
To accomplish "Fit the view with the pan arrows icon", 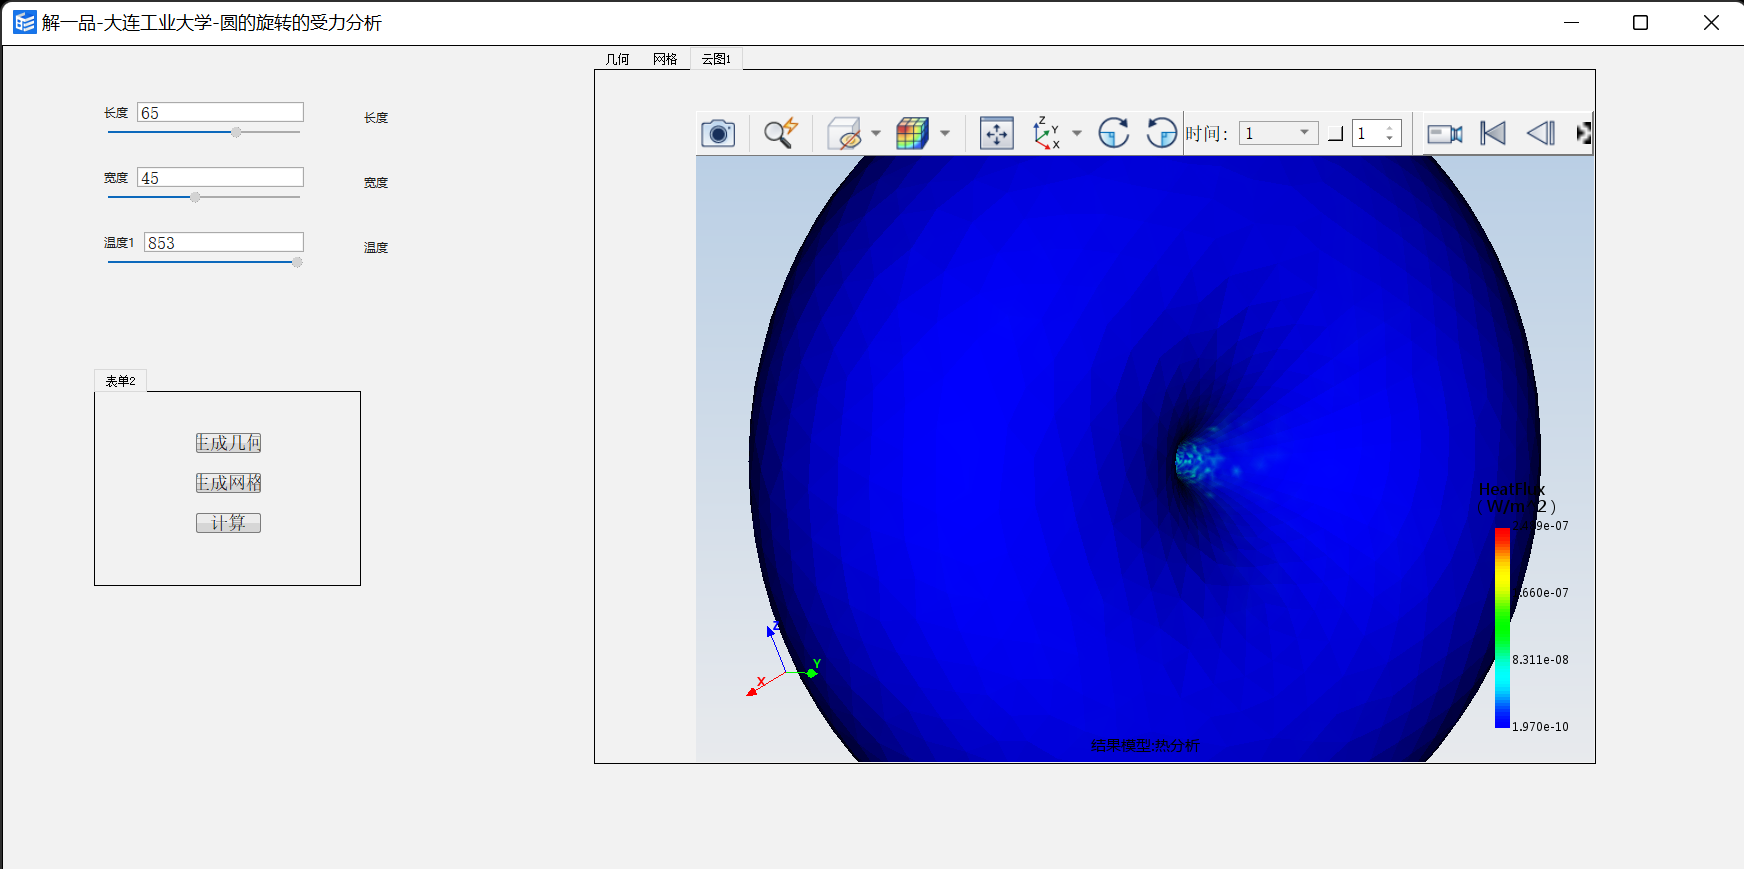I will point(997,133).
